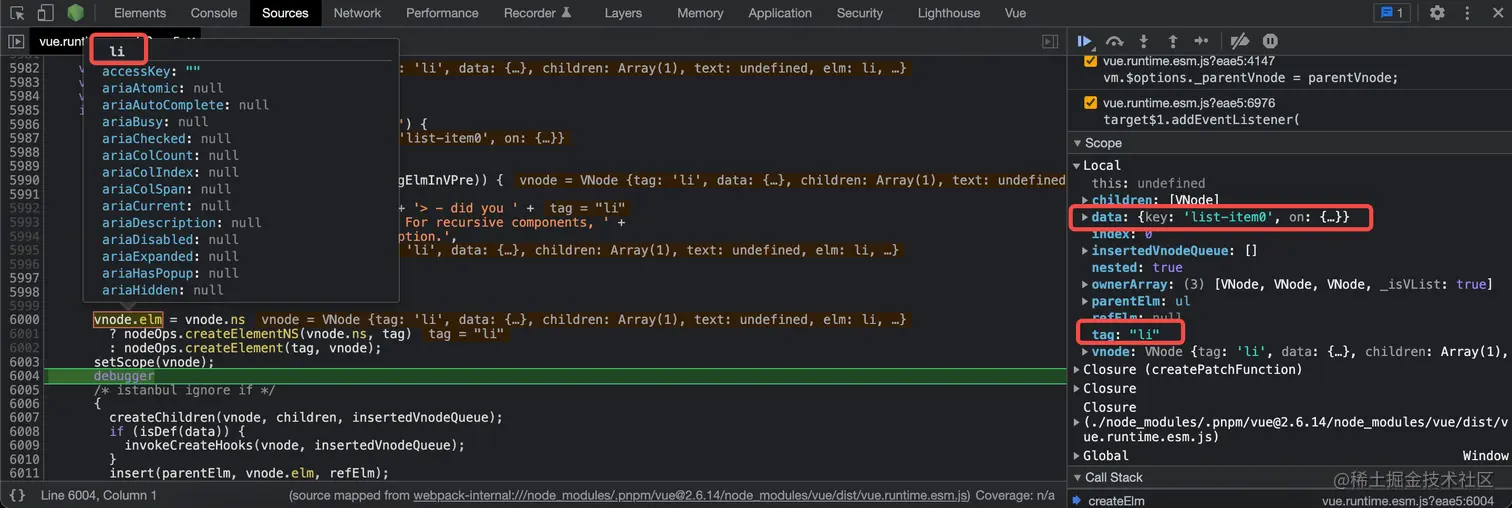Screen dimensions: 1512x508
Task: Expand the data object in Local scope
Action: (1085, 217)
